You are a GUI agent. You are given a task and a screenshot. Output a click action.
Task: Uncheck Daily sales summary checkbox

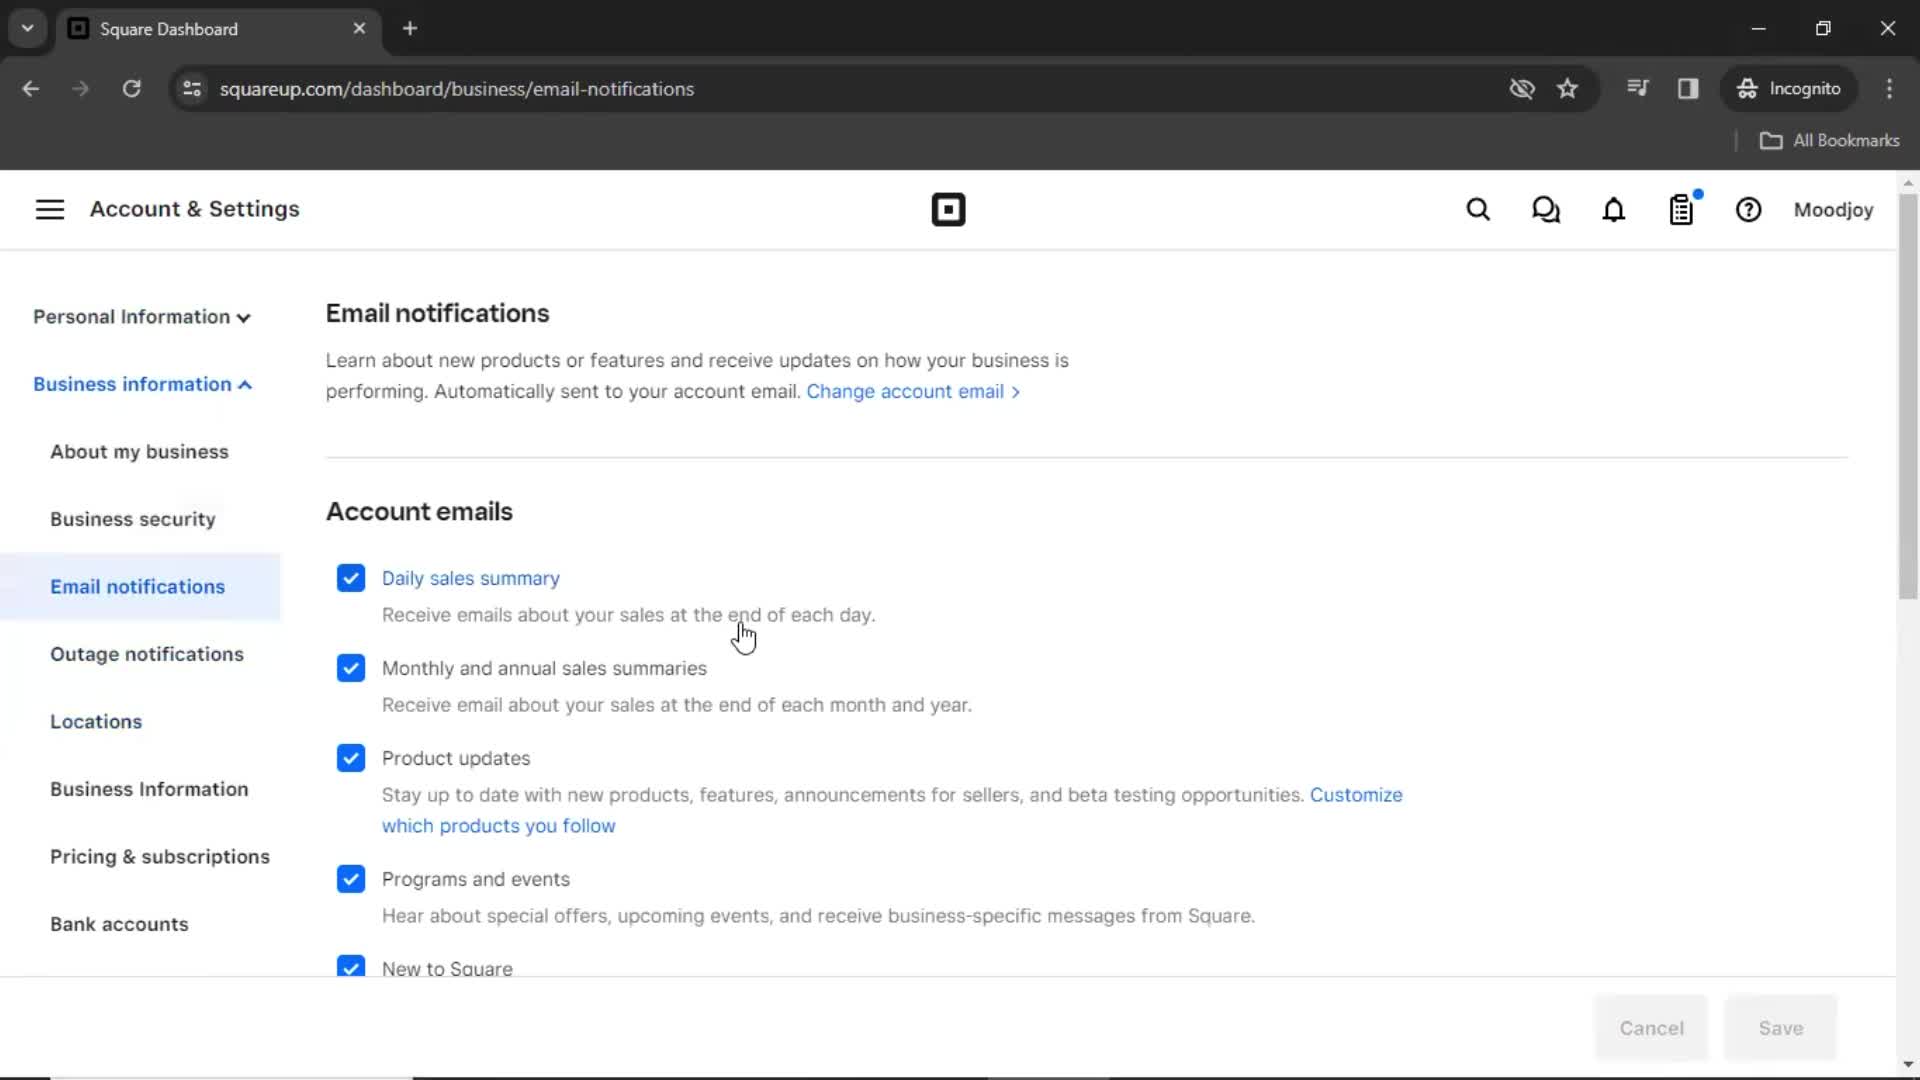[x=351, y=578]
